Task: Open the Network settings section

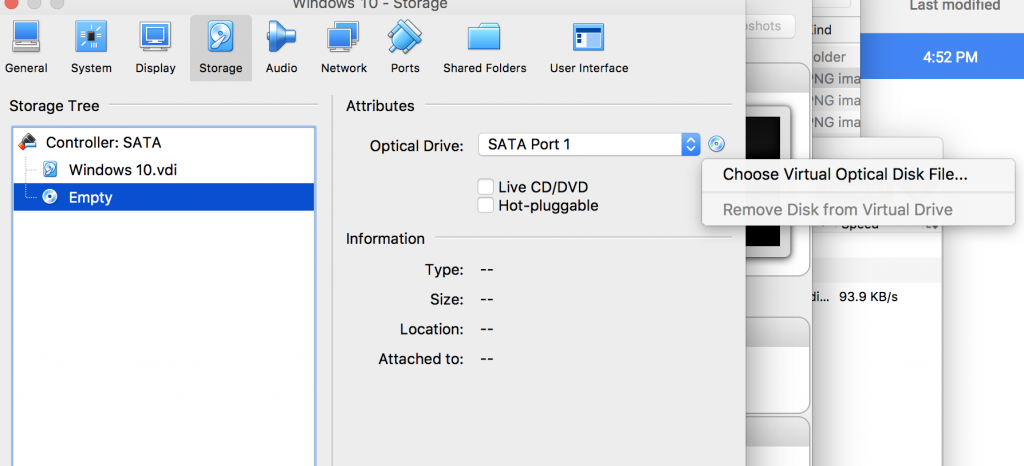Action: pyautogui.click(x=344, y=48)
